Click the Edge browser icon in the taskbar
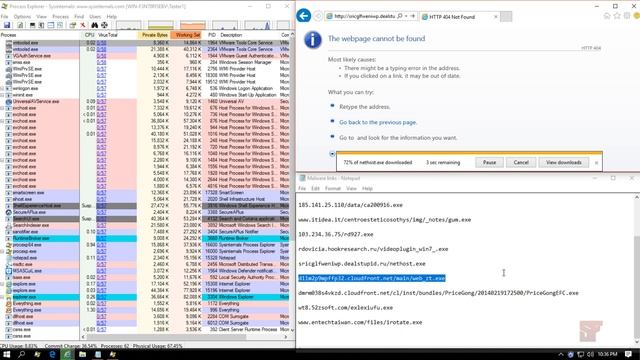This screenshot has width=640, height=360. pyautogui.click(x=52, y=354)
